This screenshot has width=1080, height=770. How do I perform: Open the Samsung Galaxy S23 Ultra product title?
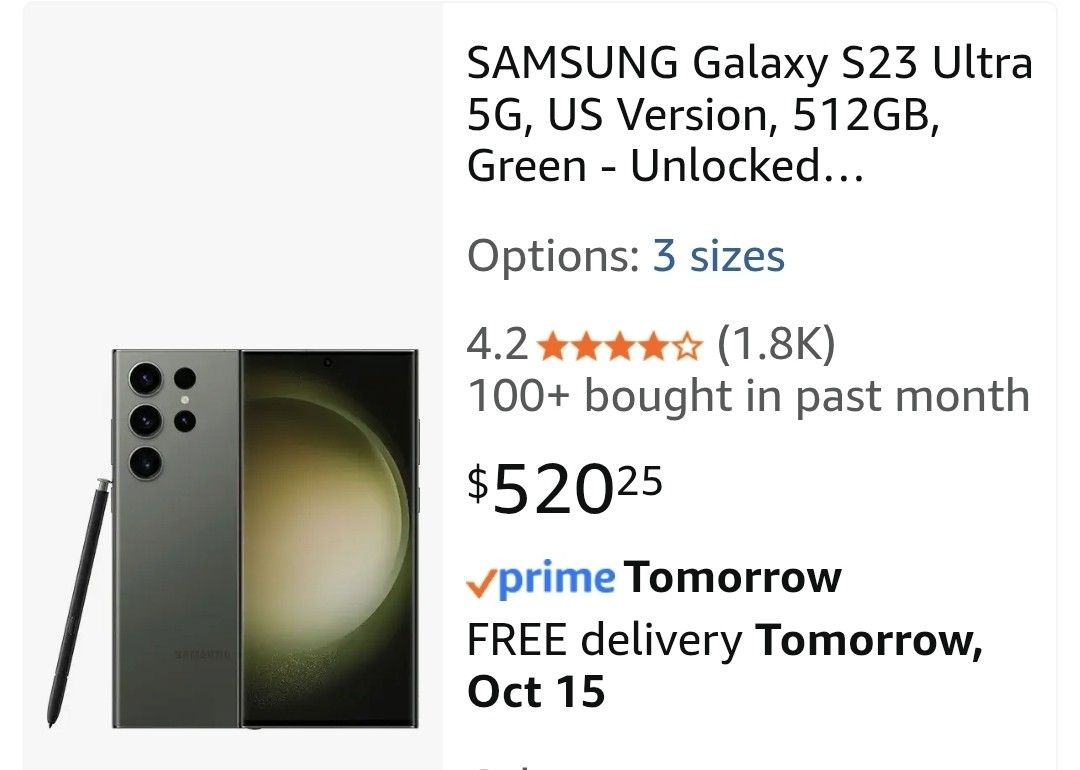750,115
